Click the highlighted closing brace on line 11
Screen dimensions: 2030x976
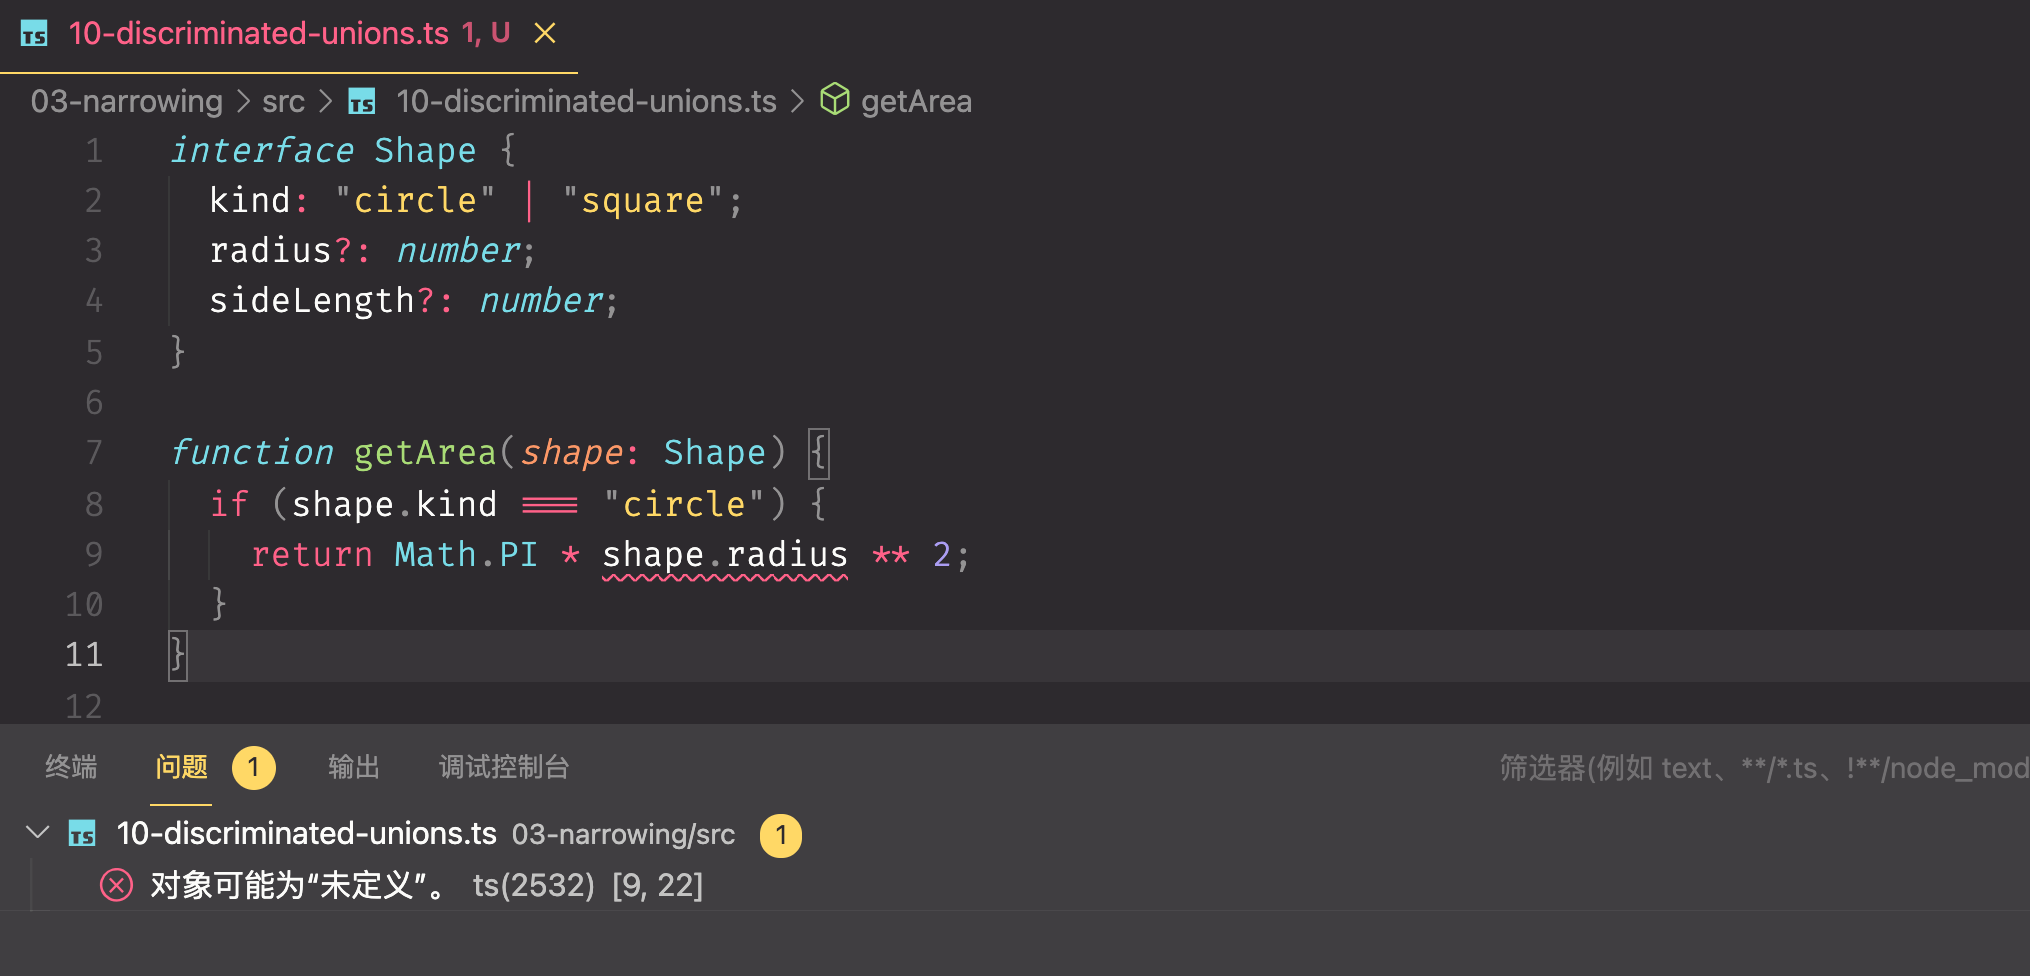(177, 656)
